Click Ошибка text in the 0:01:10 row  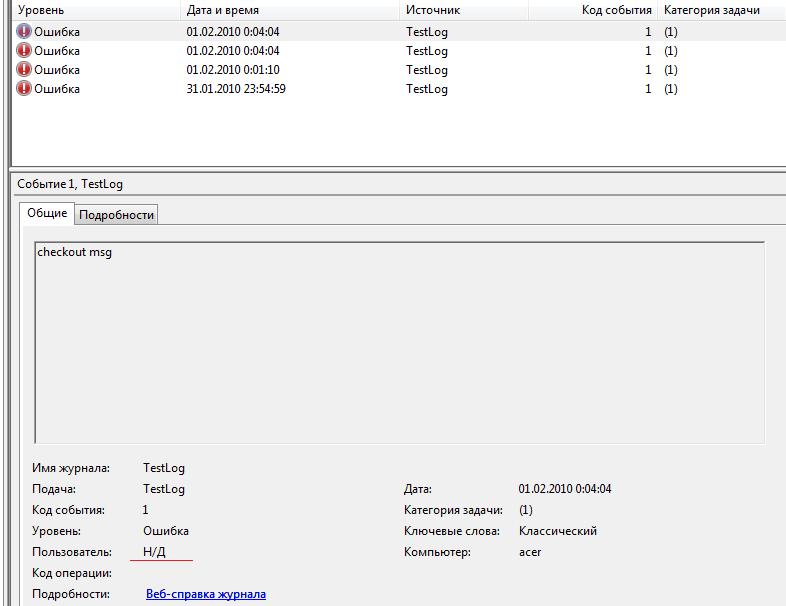[57, 70]
